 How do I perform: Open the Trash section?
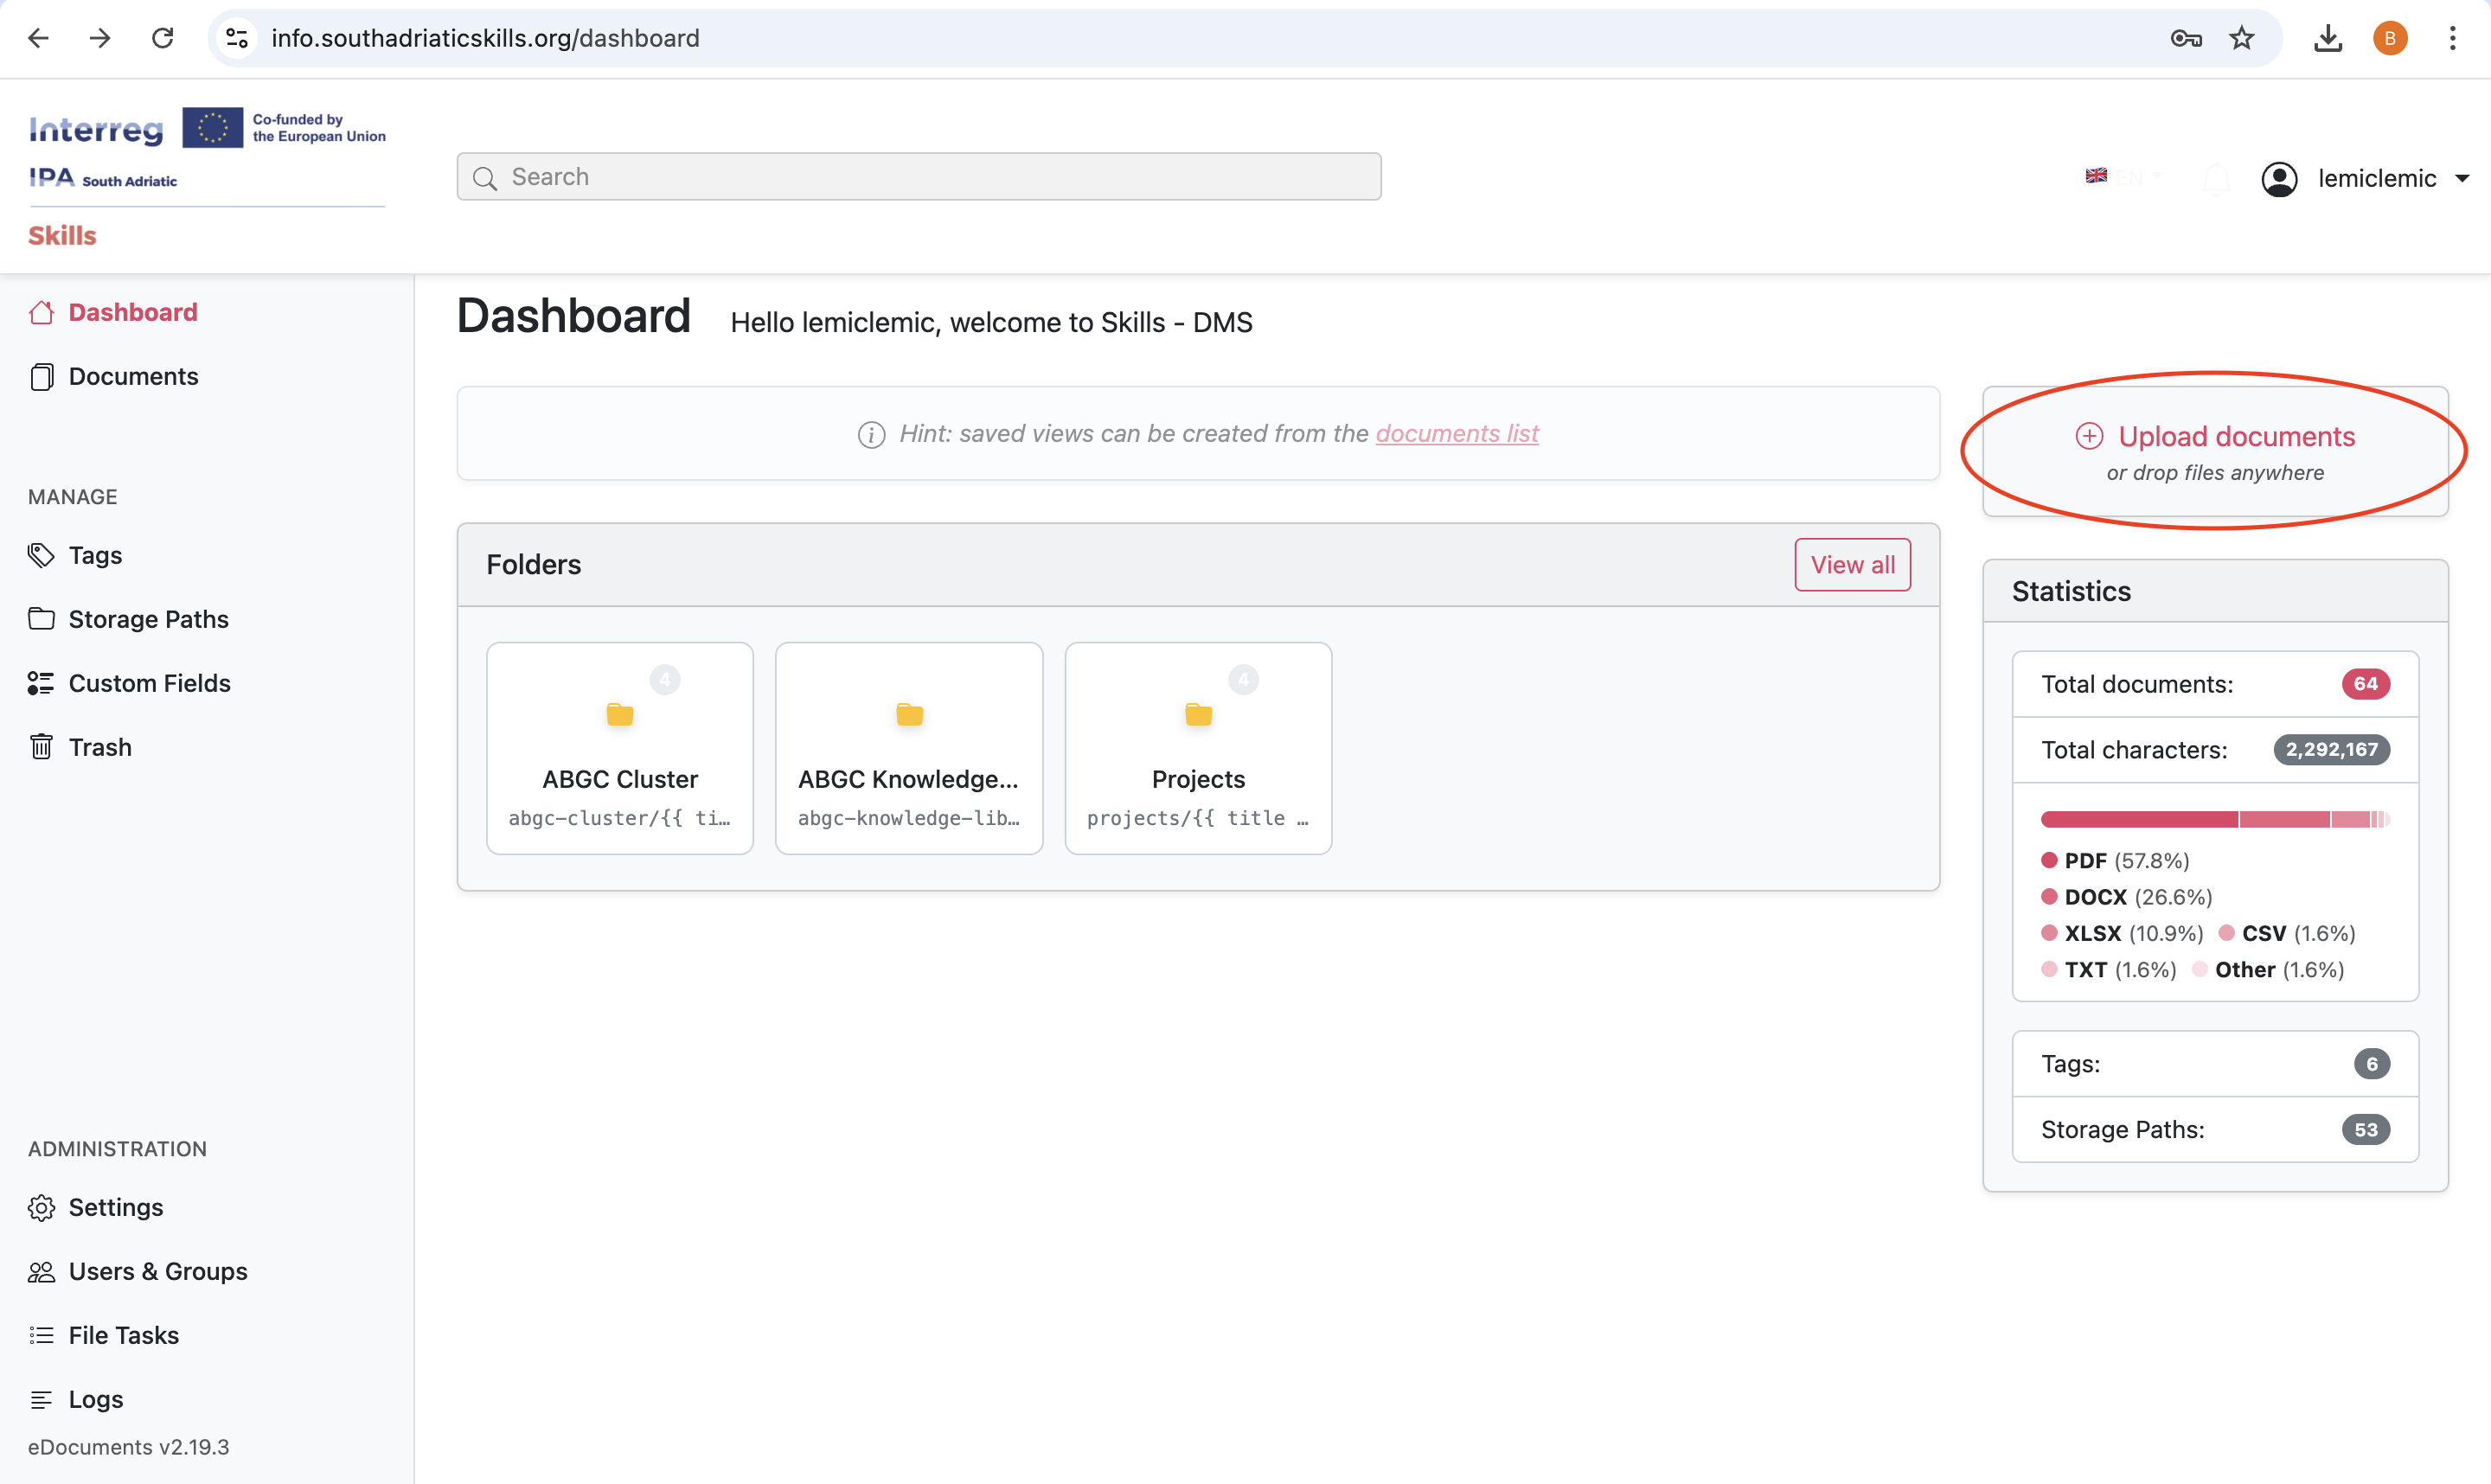pyautogui.click(x=99, y=747)
